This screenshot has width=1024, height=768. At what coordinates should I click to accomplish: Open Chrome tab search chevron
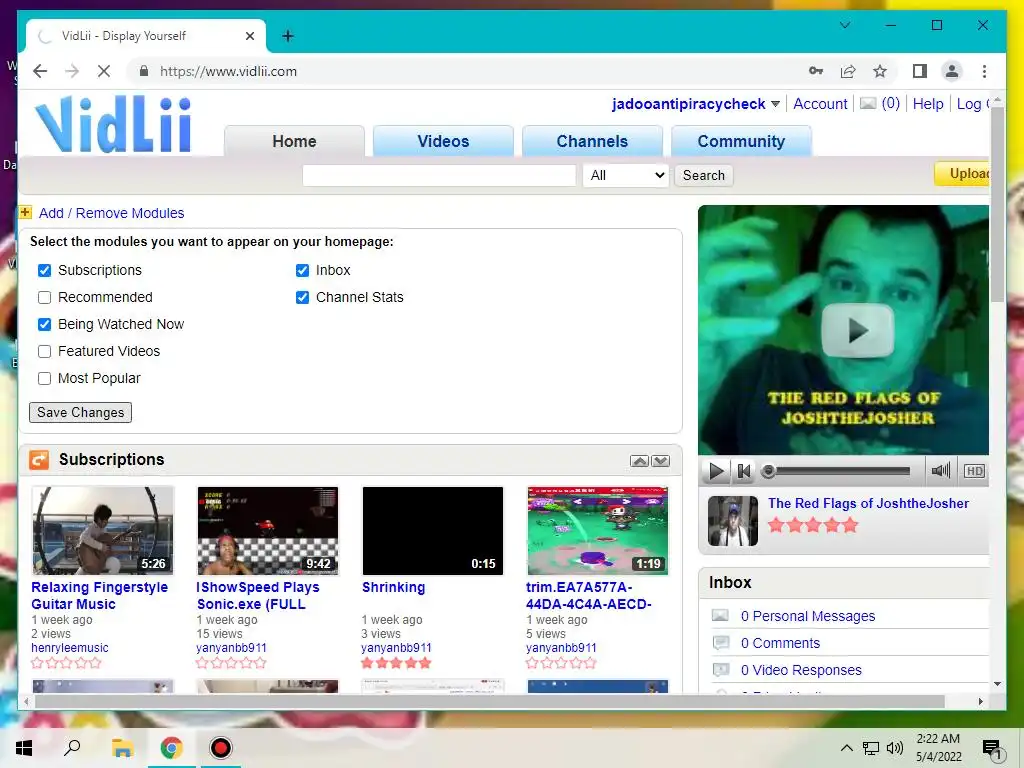(844, 25)
